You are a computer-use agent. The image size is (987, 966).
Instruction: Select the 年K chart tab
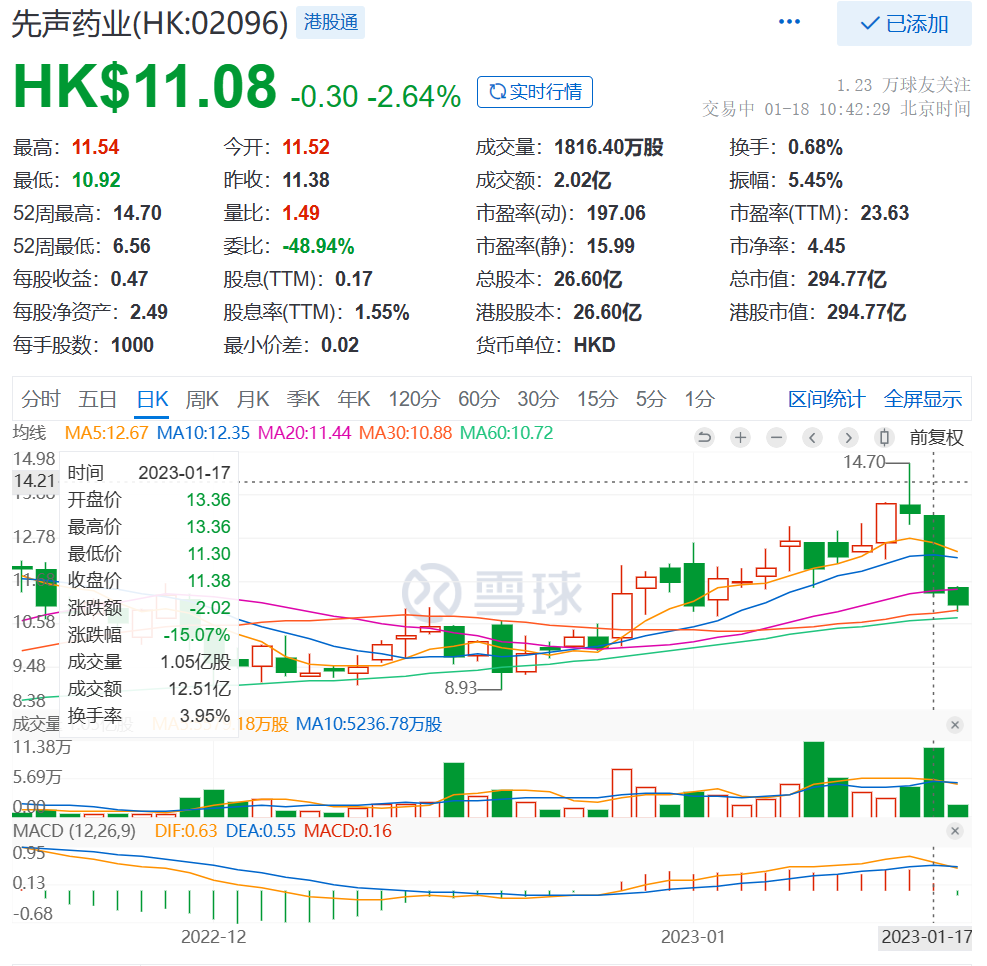tap(354, 399)
